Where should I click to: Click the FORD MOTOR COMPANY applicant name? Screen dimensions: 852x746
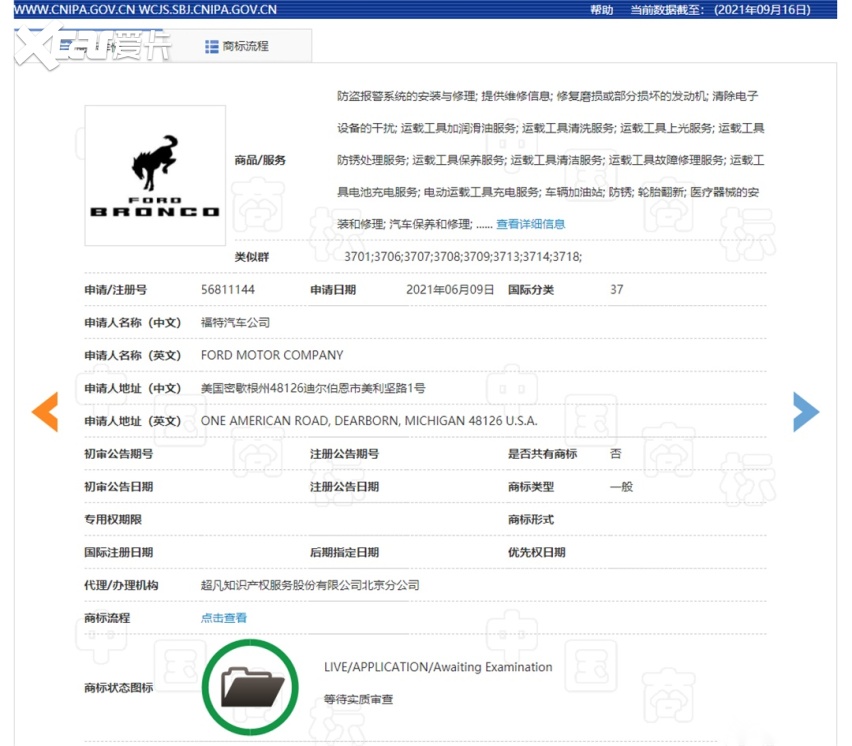click(x=271, y=355)
